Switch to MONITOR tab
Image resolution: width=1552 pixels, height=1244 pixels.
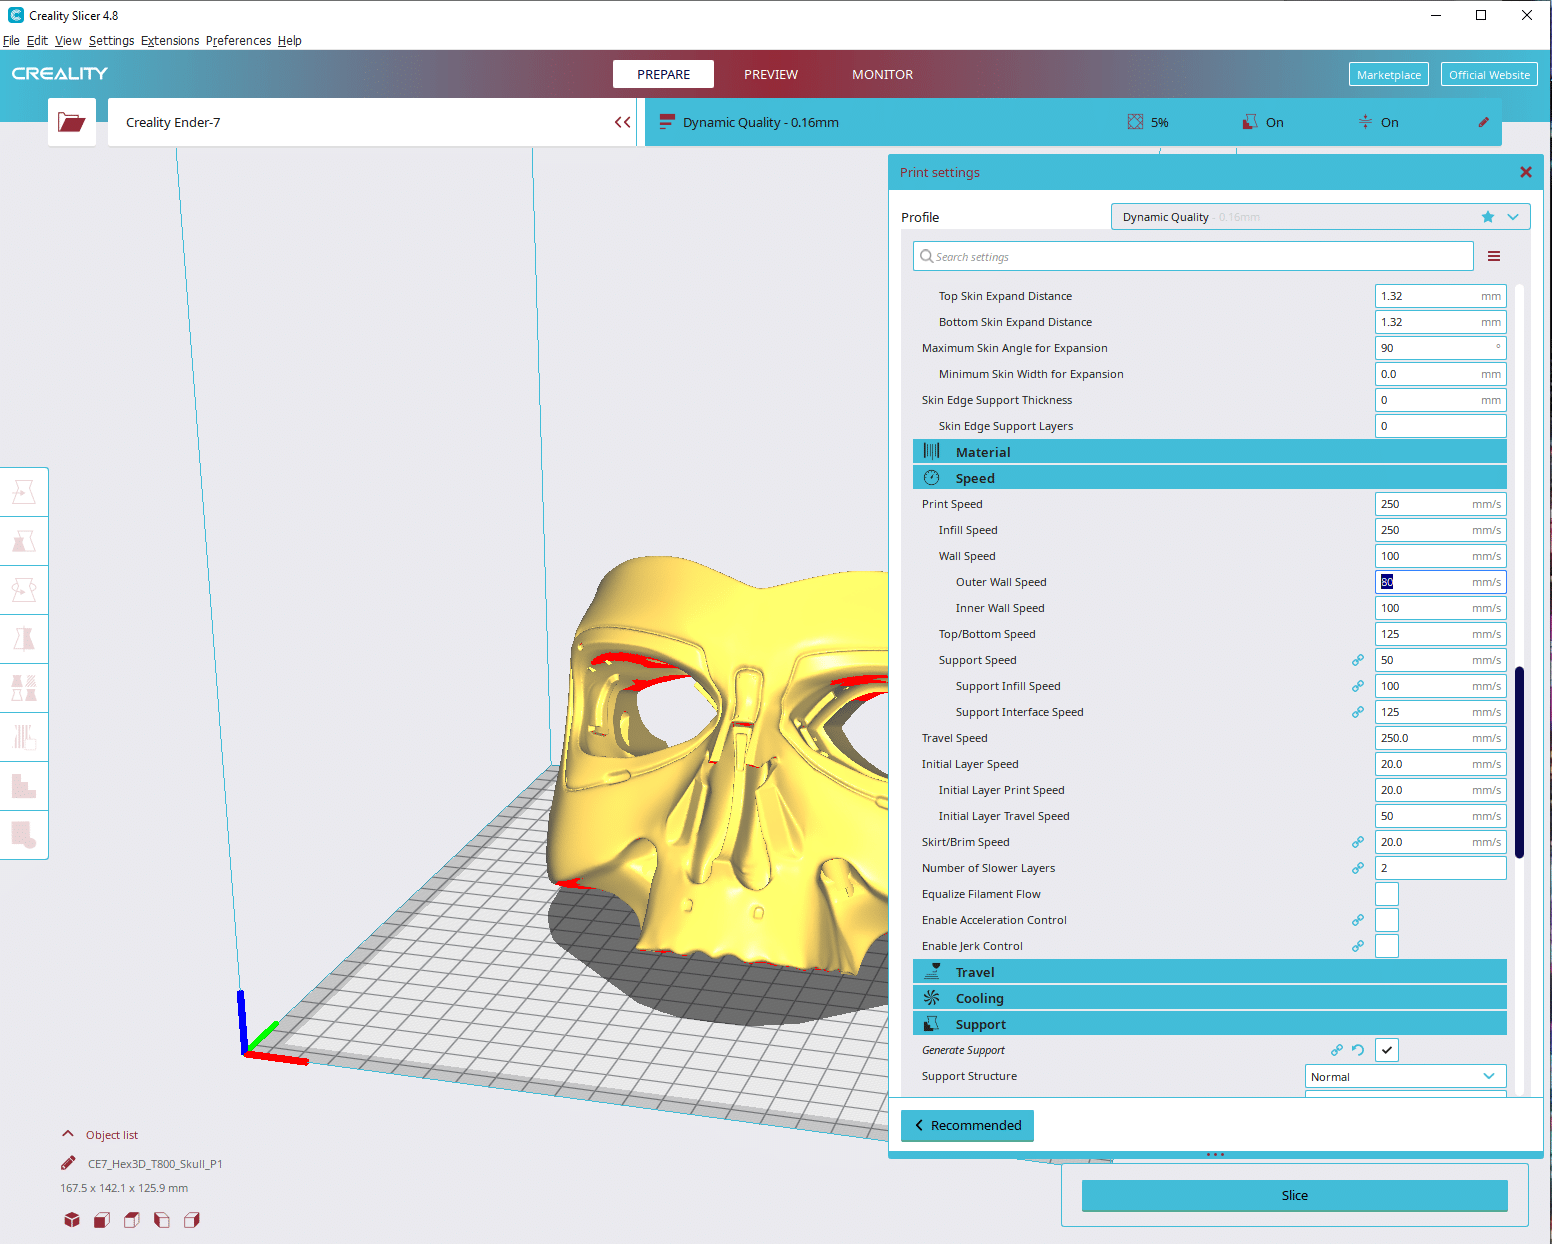[x=882, y=74]
